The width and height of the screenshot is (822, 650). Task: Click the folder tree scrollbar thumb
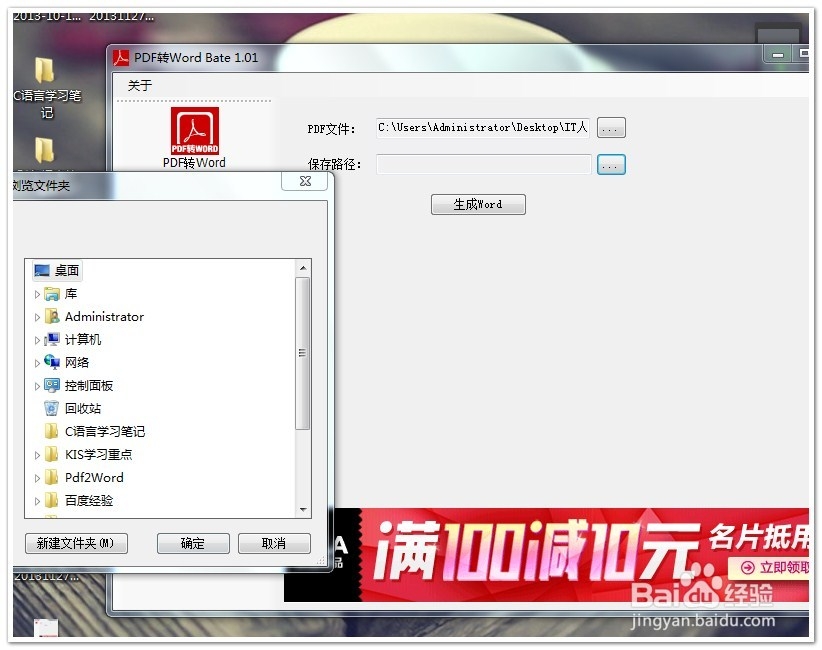coord(302,353)
